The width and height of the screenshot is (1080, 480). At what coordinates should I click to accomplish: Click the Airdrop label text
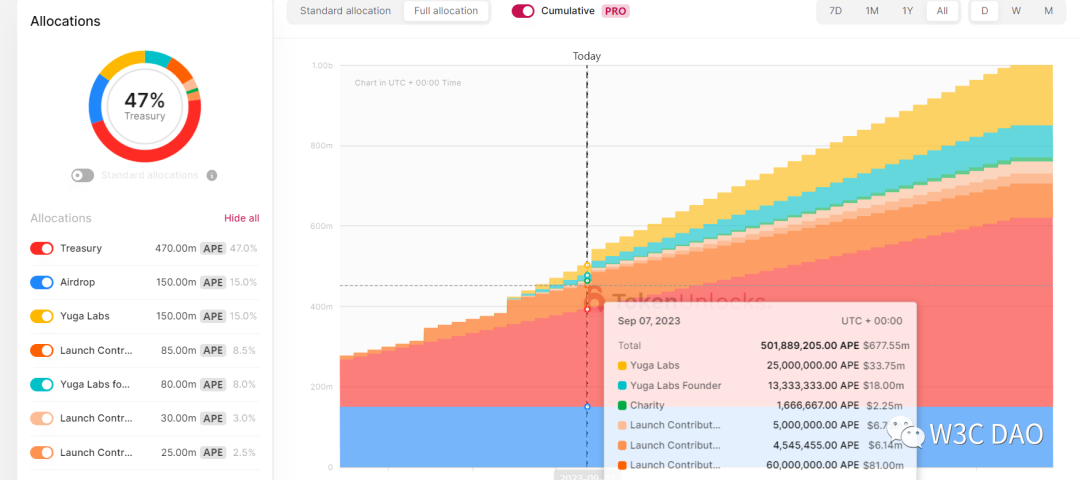click(78, 282)
